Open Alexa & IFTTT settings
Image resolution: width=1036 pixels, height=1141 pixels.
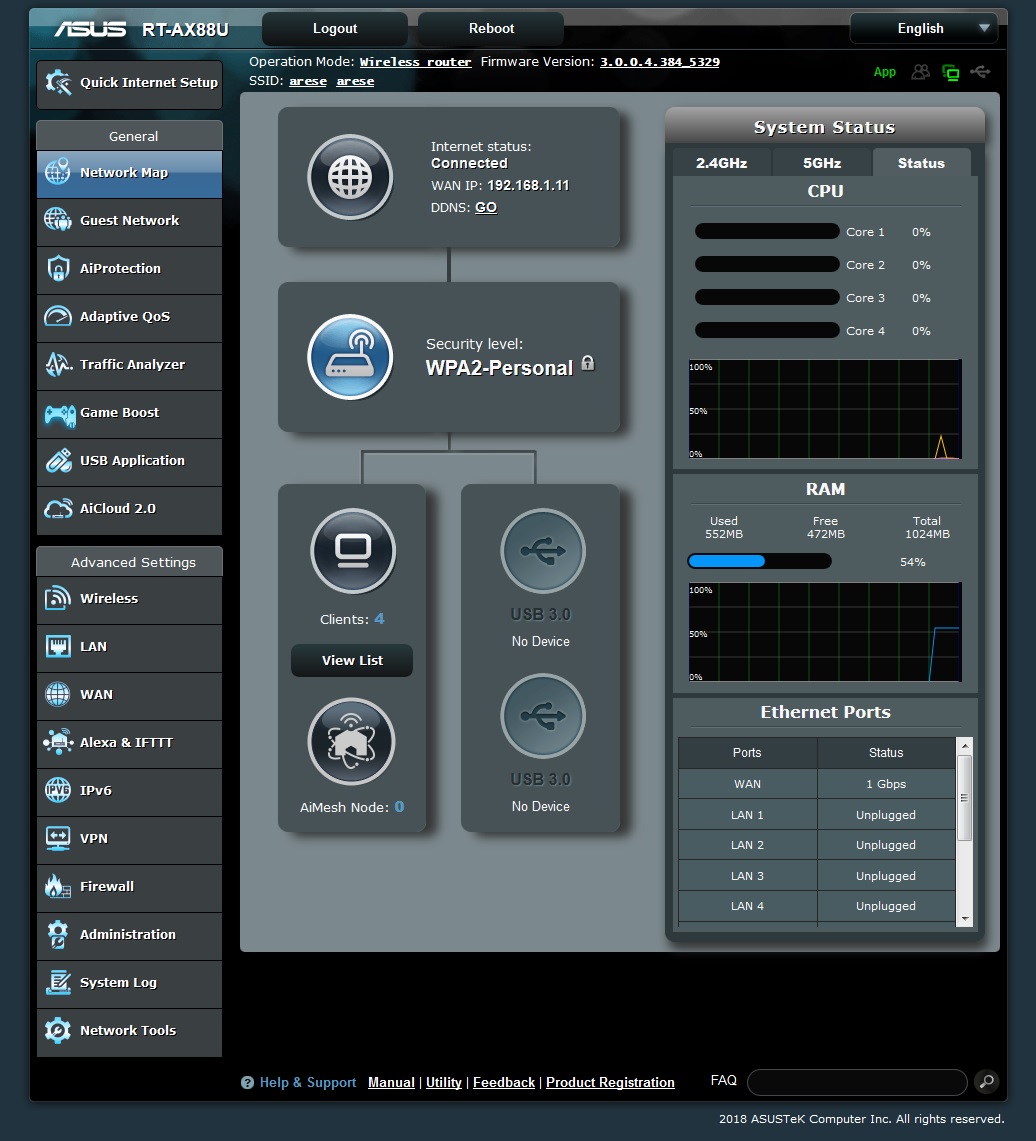(130, 744)
